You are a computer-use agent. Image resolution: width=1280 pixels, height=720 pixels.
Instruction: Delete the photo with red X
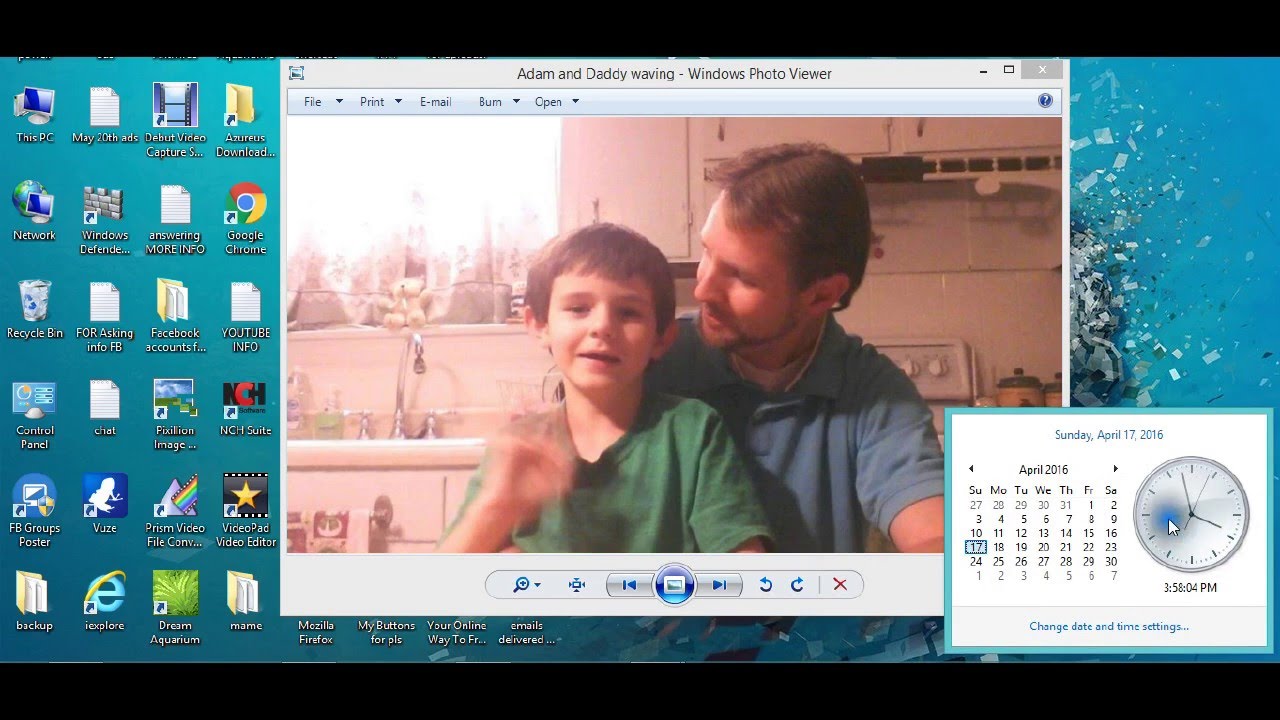pos(840,585)
